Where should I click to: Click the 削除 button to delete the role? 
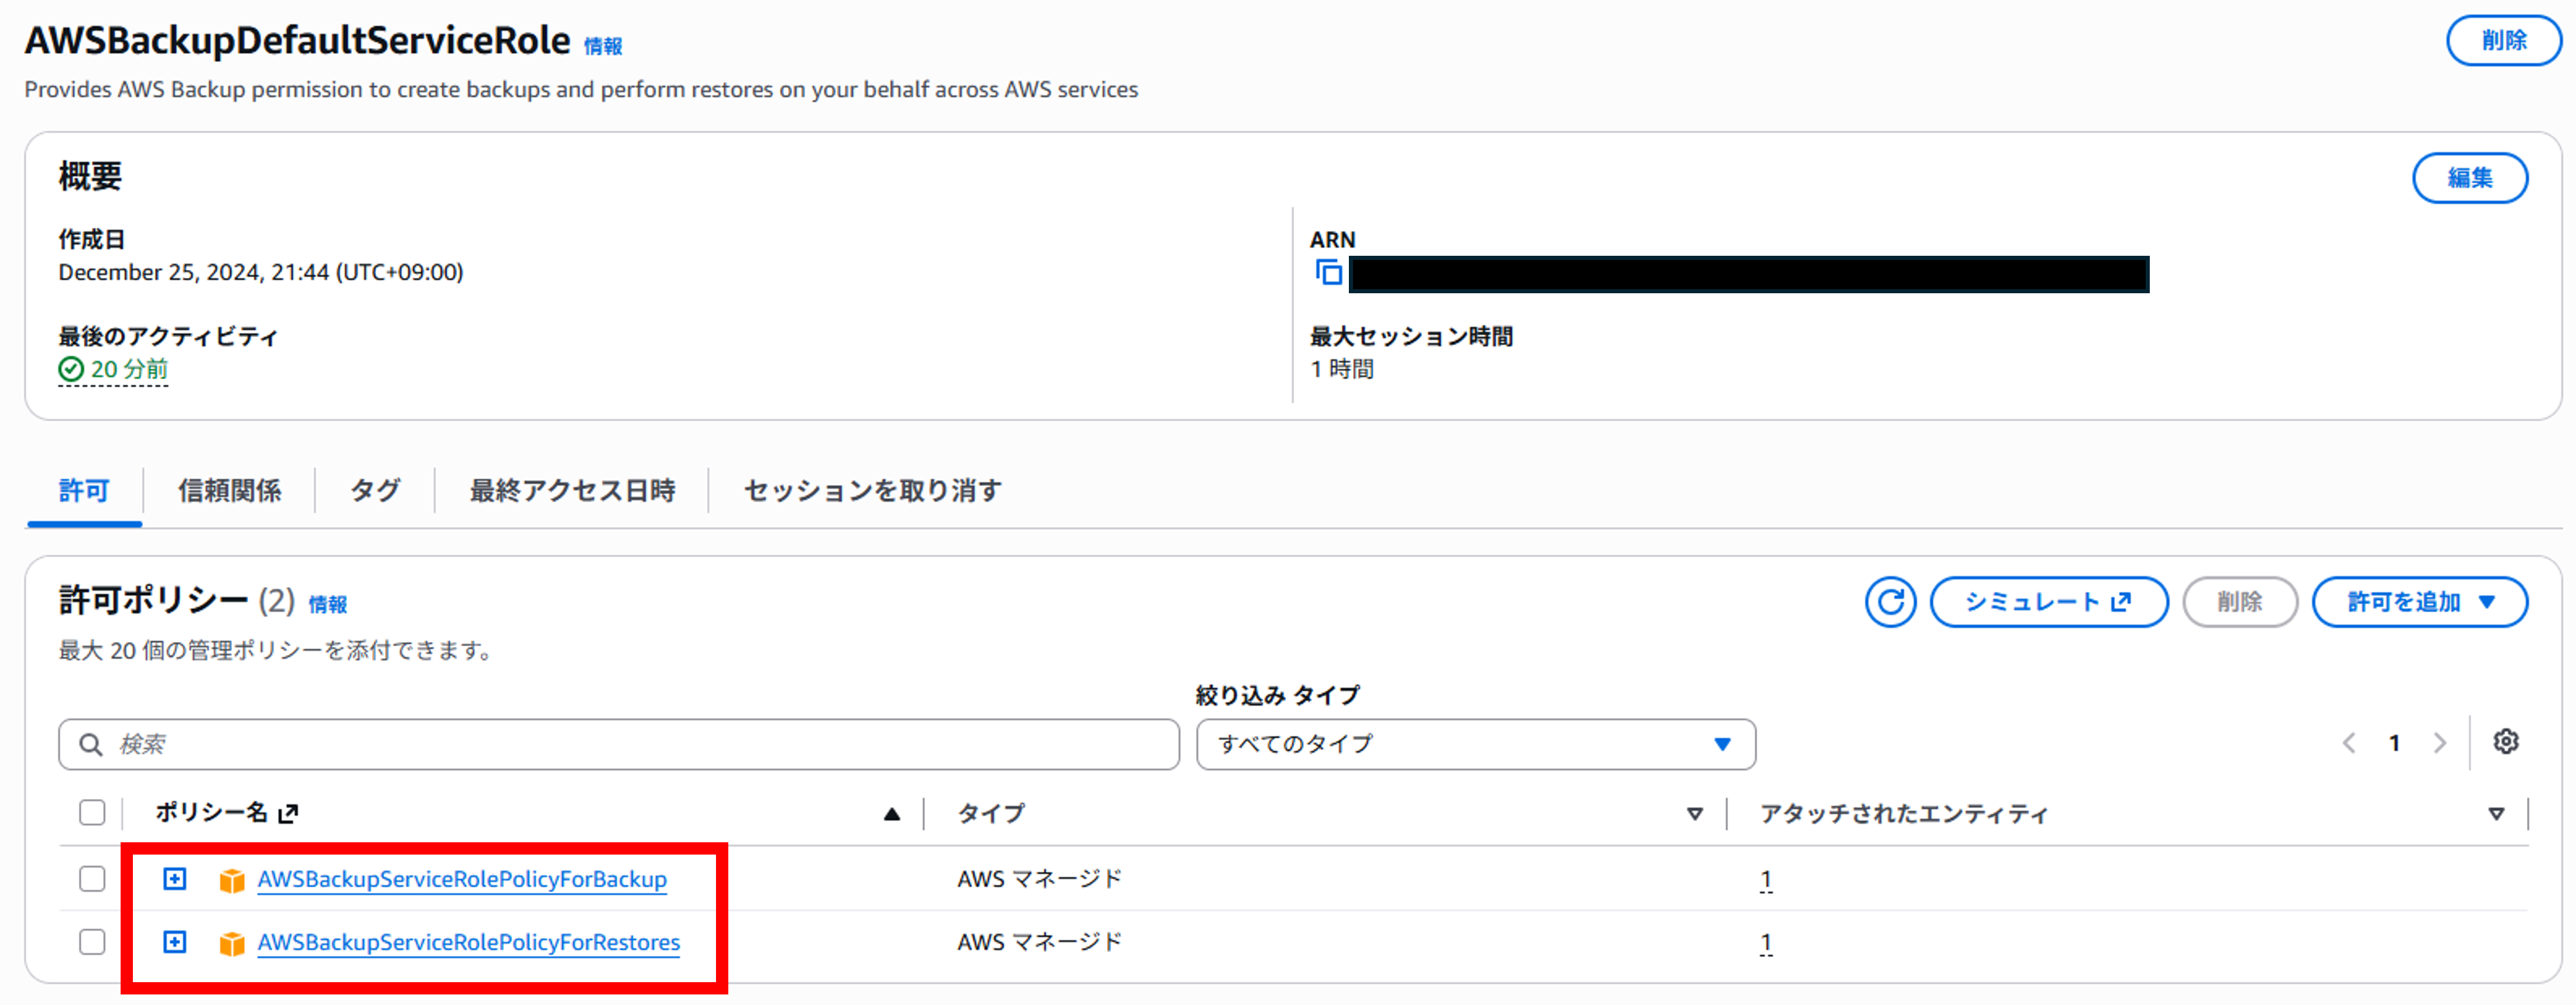coord(2503,41)
